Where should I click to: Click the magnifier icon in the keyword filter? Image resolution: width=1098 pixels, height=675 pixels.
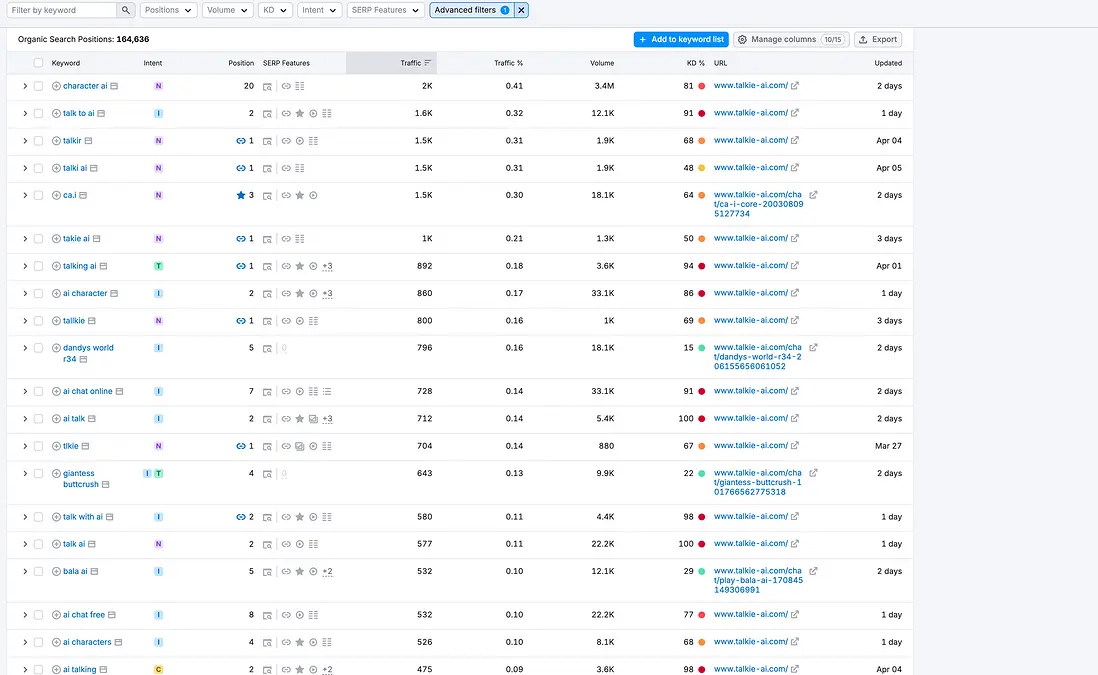pyautogui.click(x=126, y=9)
